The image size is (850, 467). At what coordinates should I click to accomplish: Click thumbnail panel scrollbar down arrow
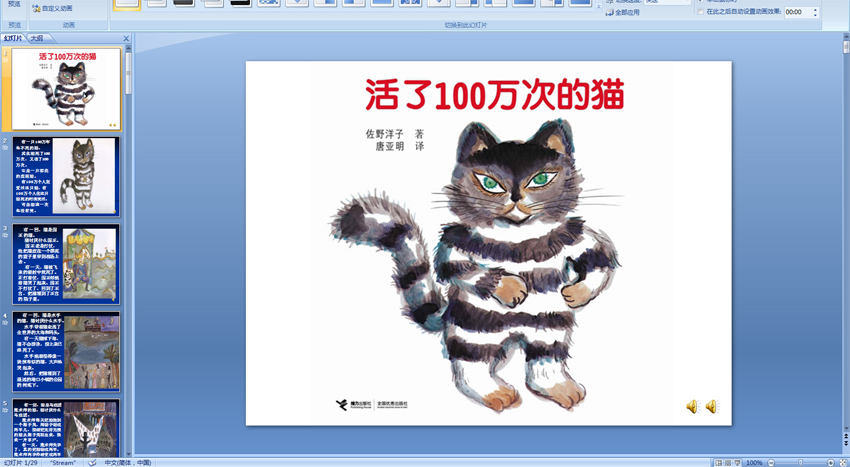click(128, 455)
